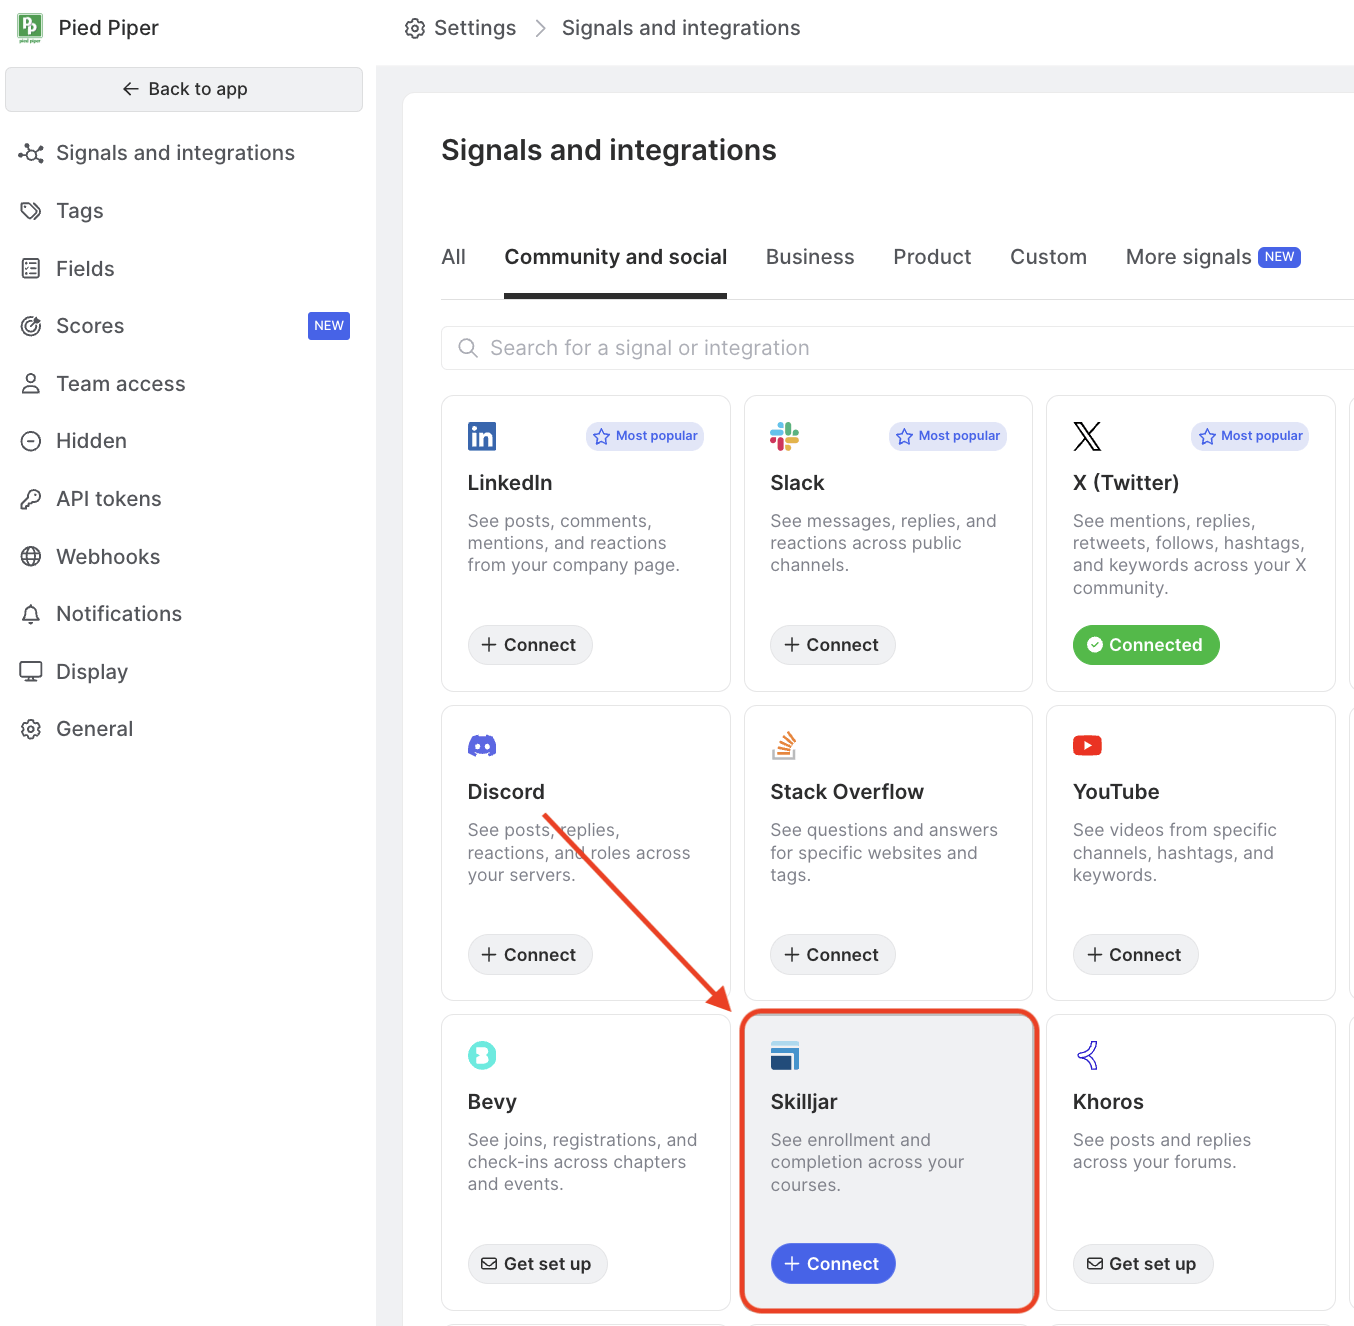Click Signals and integrations breadcrumb text

[x=681, y=28]
